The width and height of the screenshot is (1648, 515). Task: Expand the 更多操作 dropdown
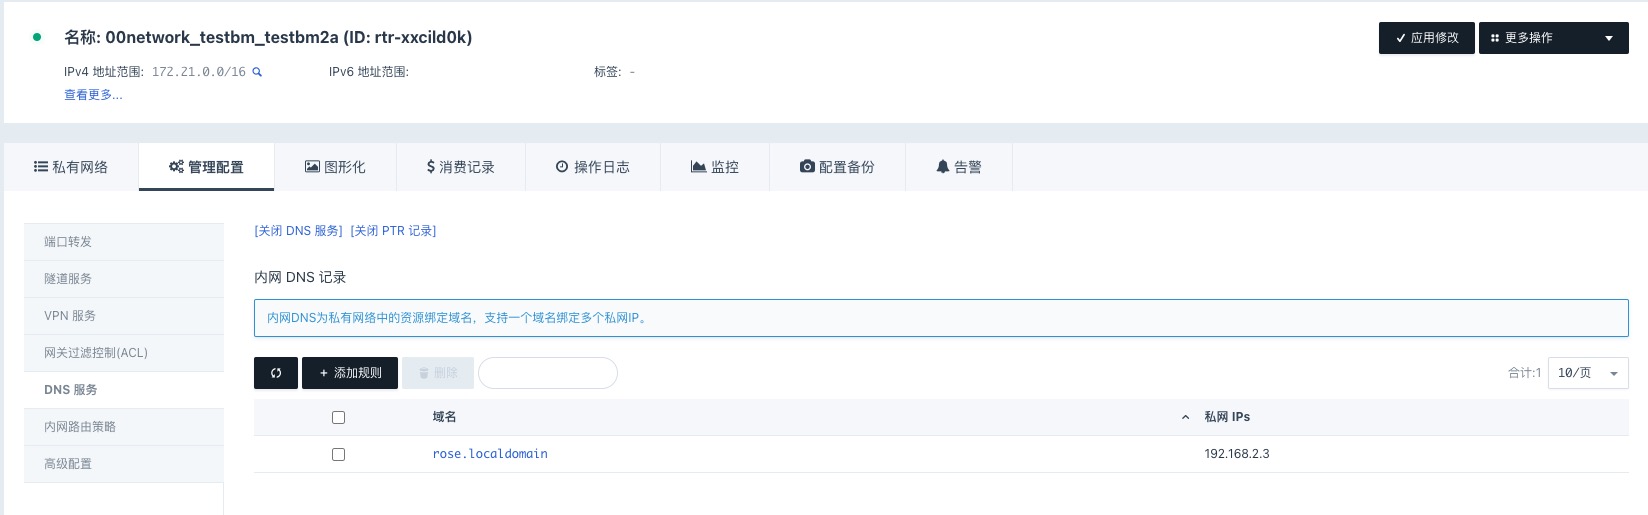[x=1553, y=38]
